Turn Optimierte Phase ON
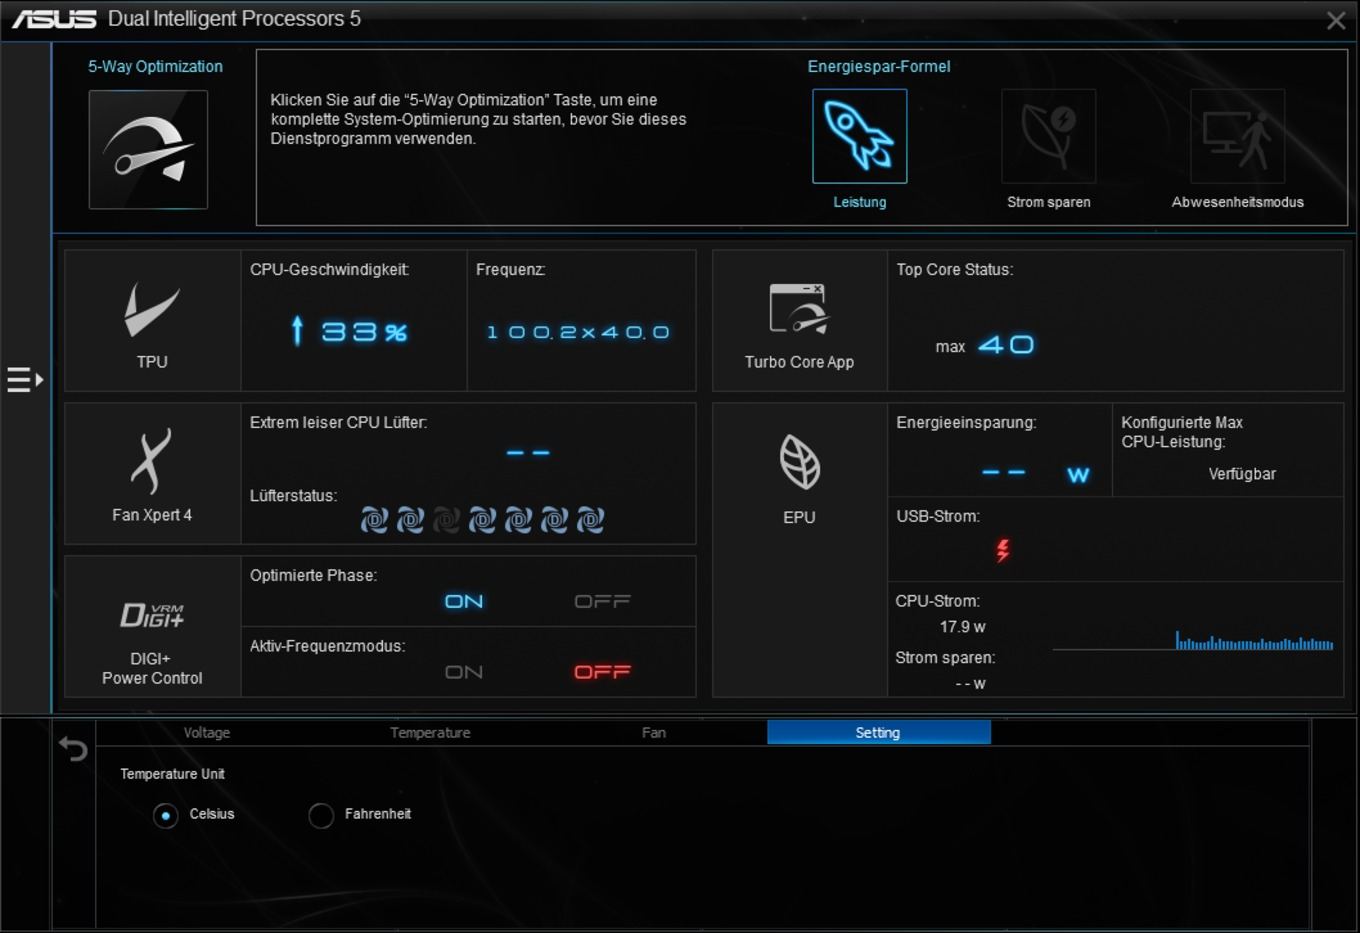This screenshot has width=1360, height=933. tap(464, 601)
